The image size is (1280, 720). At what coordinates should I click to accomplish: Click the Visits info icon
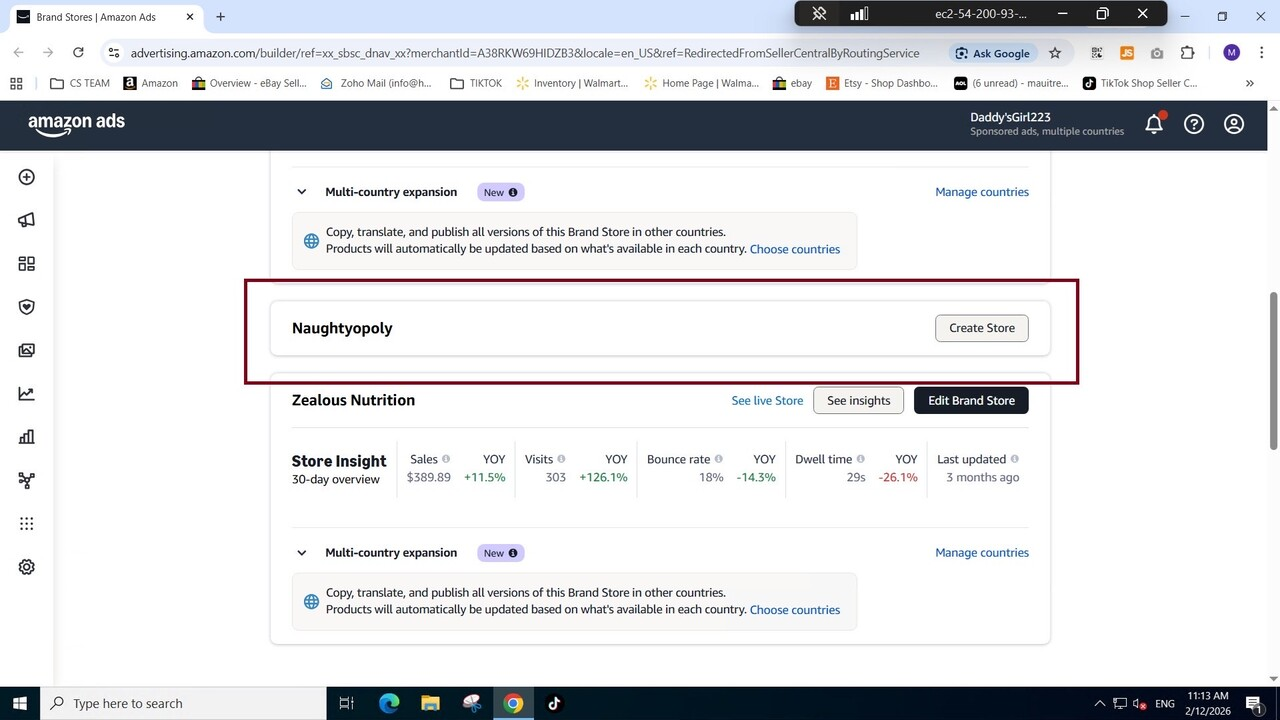pyautogui.click(x=561, y=459)
